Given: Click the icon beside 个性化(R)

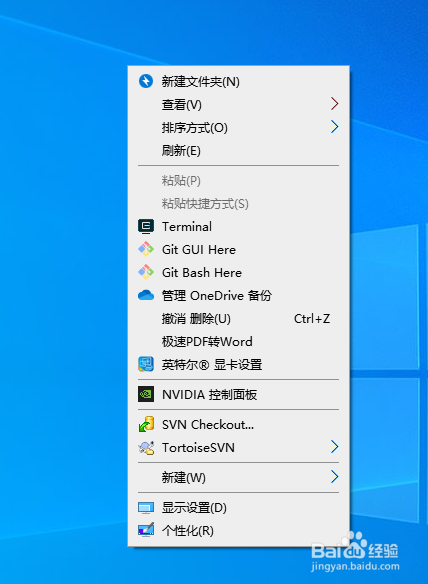Looking at the screenshot, I should [146, 530].
